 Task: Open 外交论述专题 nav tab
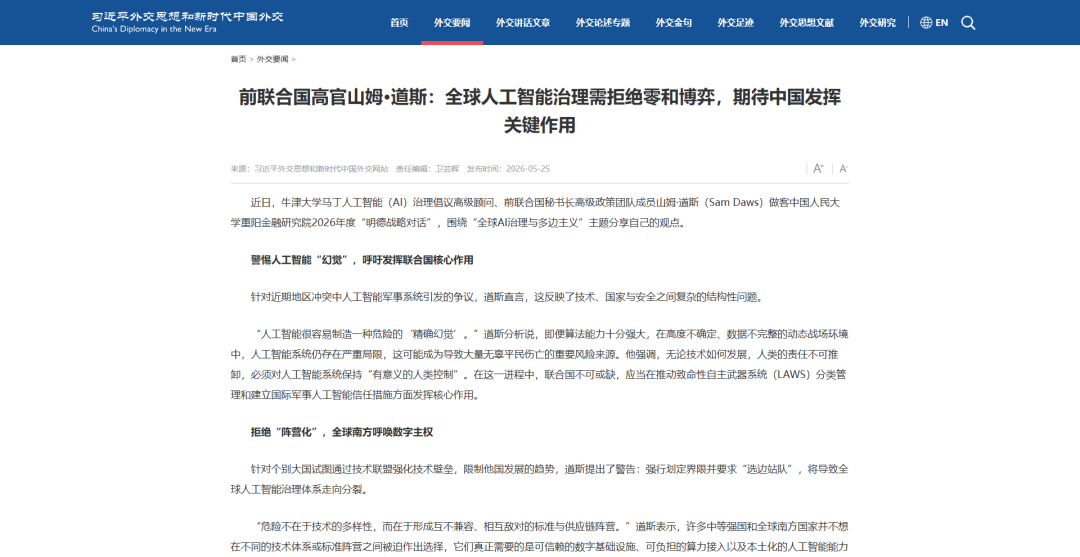(x=603, y=23)
